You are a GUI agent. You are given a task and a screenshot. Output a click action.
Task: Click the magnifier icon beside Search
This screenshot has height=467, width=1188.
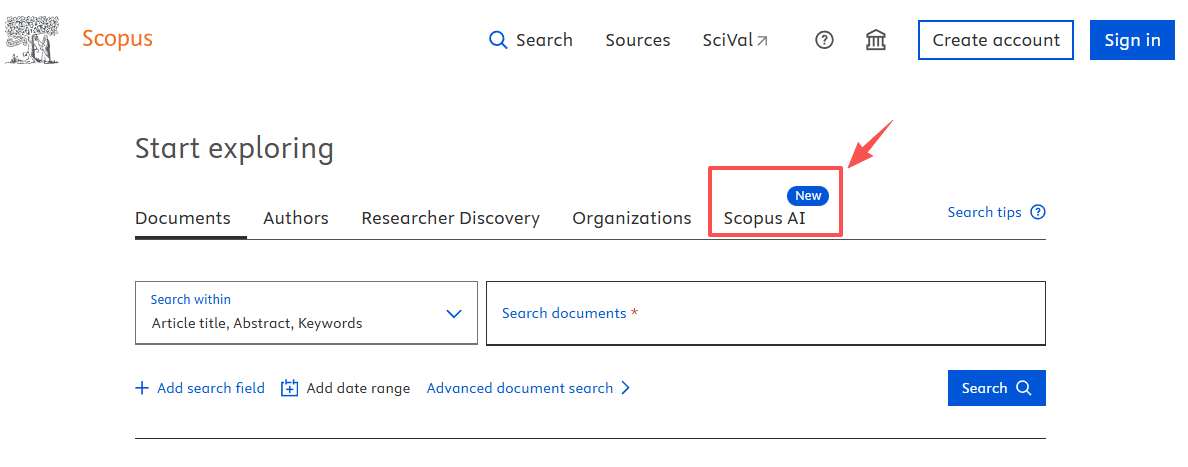(x=498, y=40)
